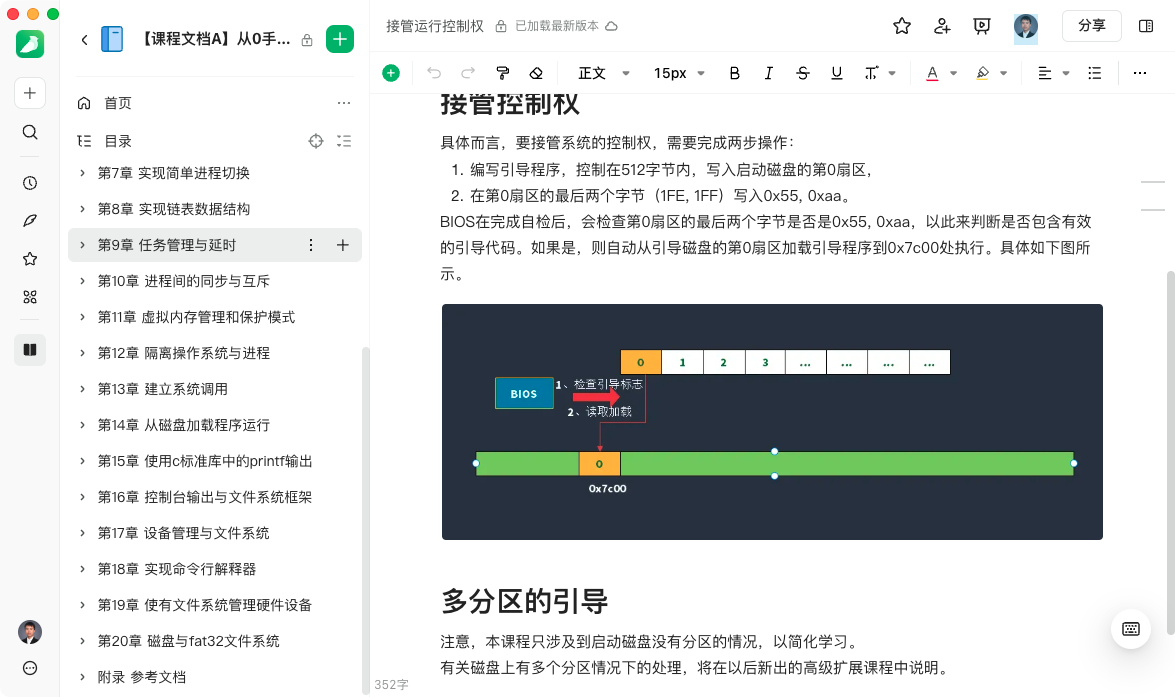Go to 首页 in sidebar
This screenshot has width=1175, height=697.
click(x=117, y=103)
